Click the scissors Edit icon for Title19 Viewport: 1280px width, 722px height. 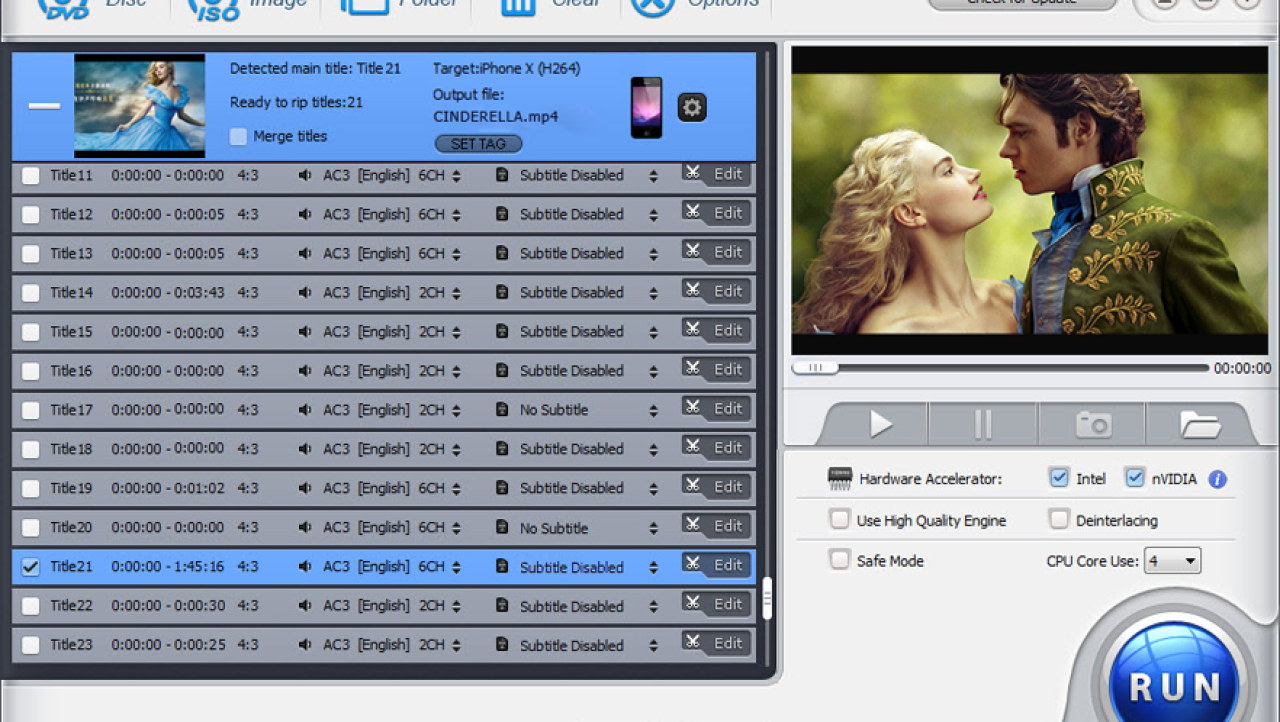point(692,485)
